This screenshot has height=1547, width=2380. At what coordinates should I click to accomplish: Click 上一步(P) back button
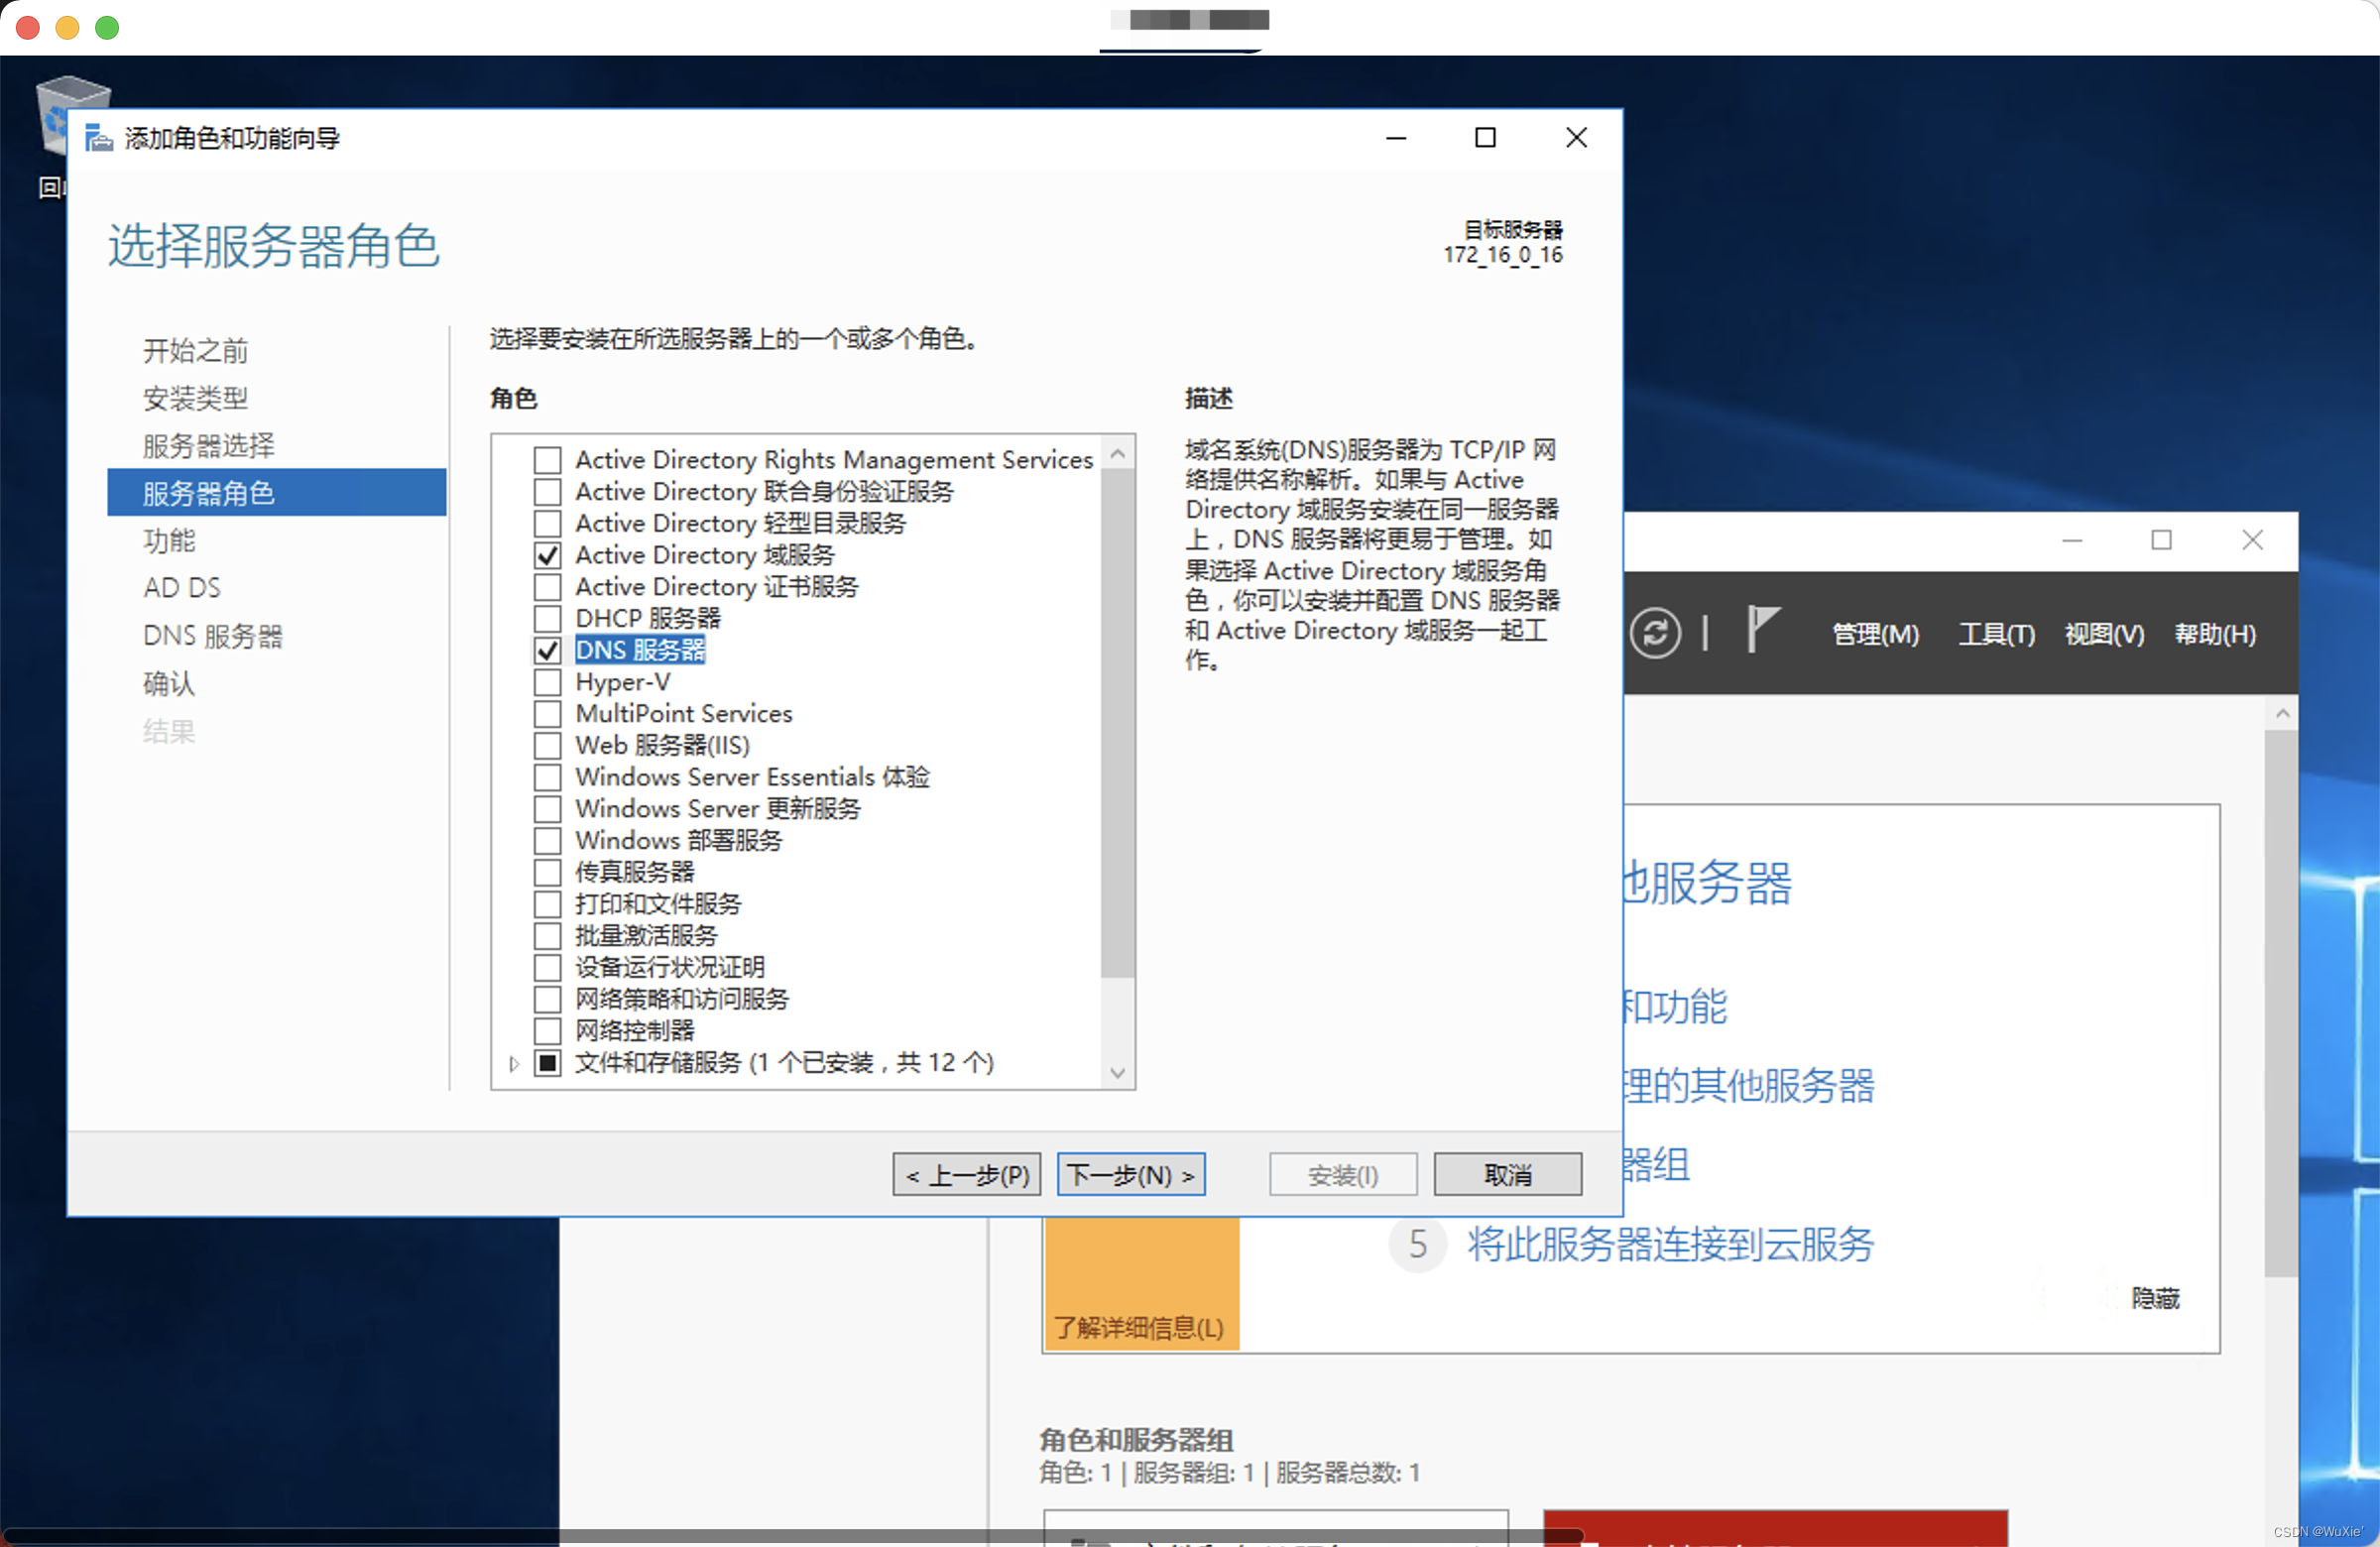tap(967, 1175)
